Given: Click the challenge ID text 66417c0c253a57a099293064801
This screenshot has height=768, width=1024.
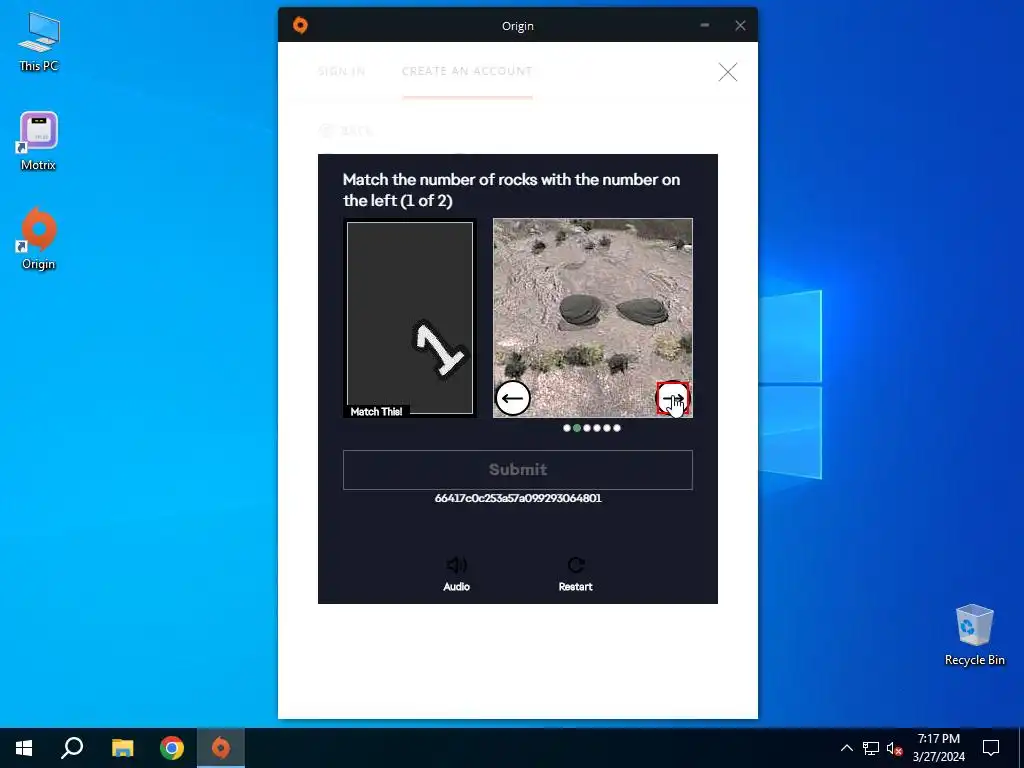Looking at the screenshot, I should pyautogui.click(x=518, y=498).
